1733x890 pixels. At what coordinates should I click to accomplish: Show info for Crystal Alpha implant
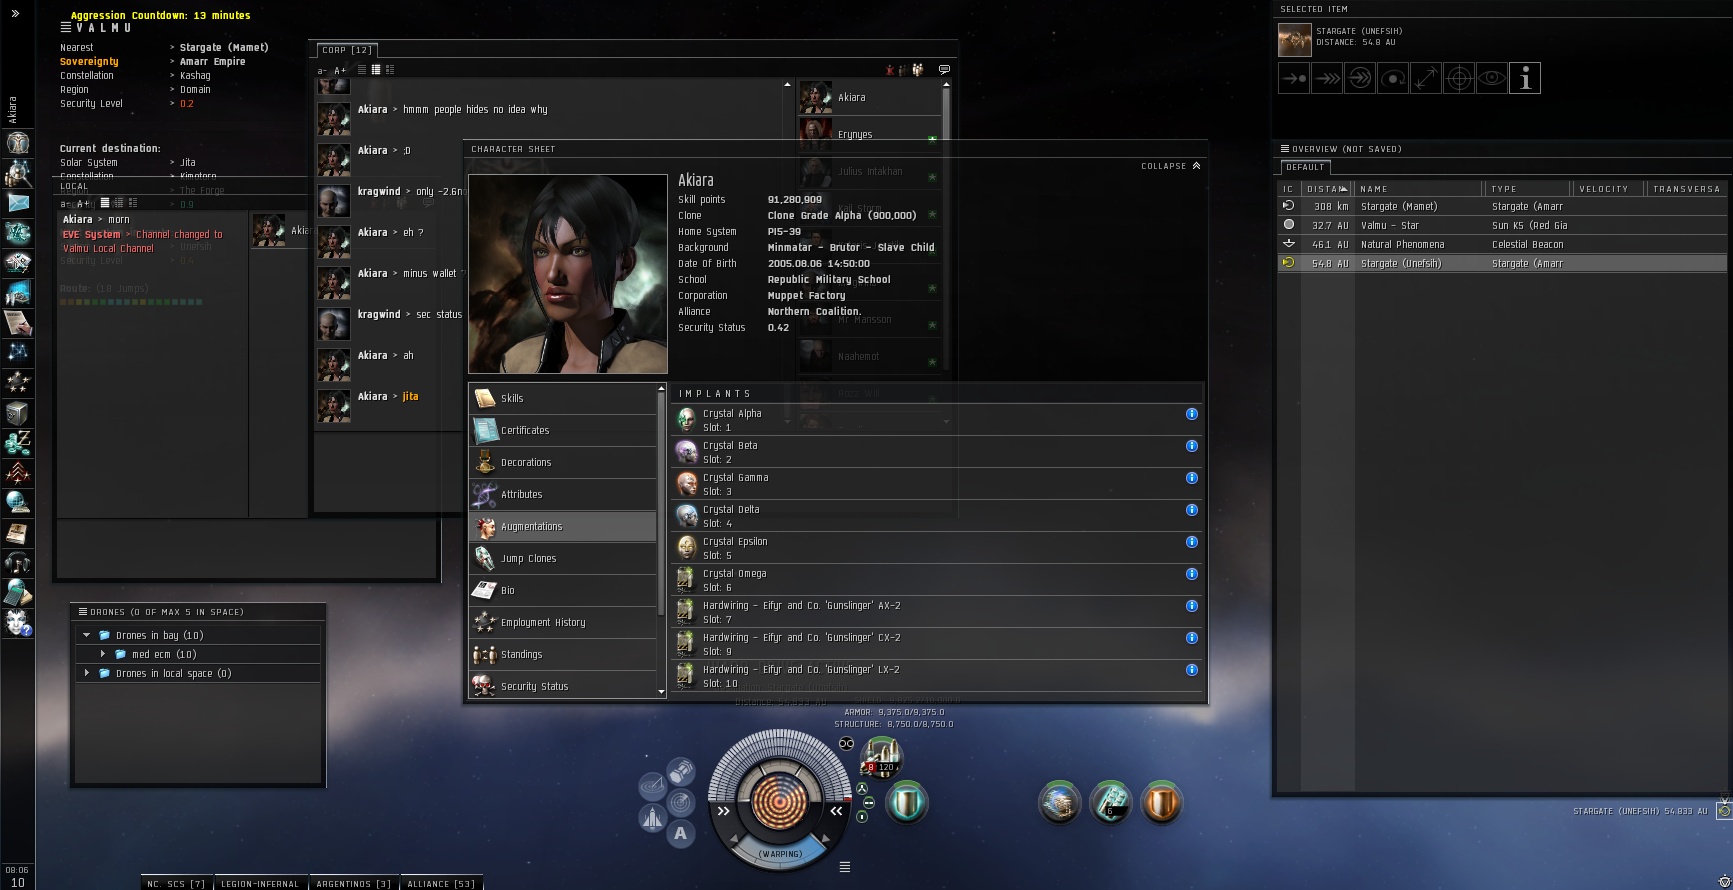click(1191, 414)
